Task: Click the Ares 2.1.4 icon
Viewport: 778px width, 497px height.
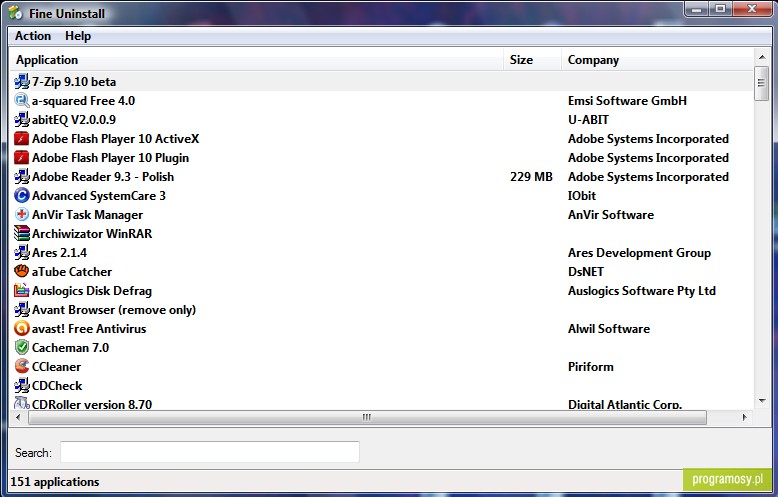Action: point(22,252)
